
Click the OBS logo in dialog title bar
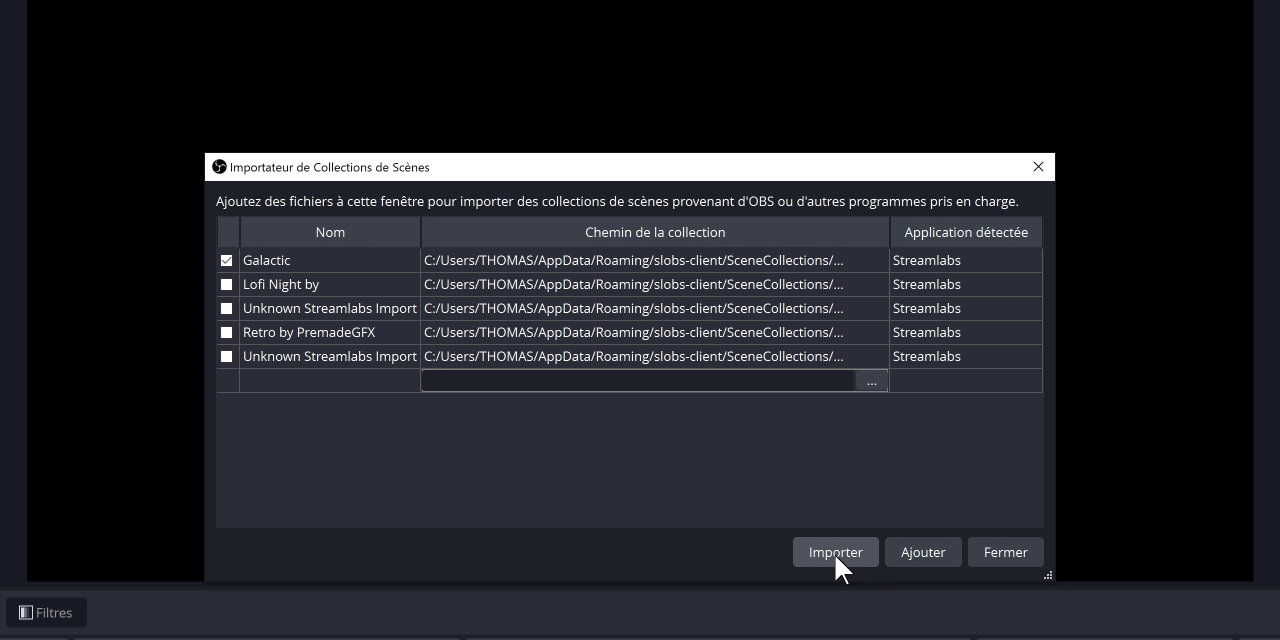coord(219,167)
